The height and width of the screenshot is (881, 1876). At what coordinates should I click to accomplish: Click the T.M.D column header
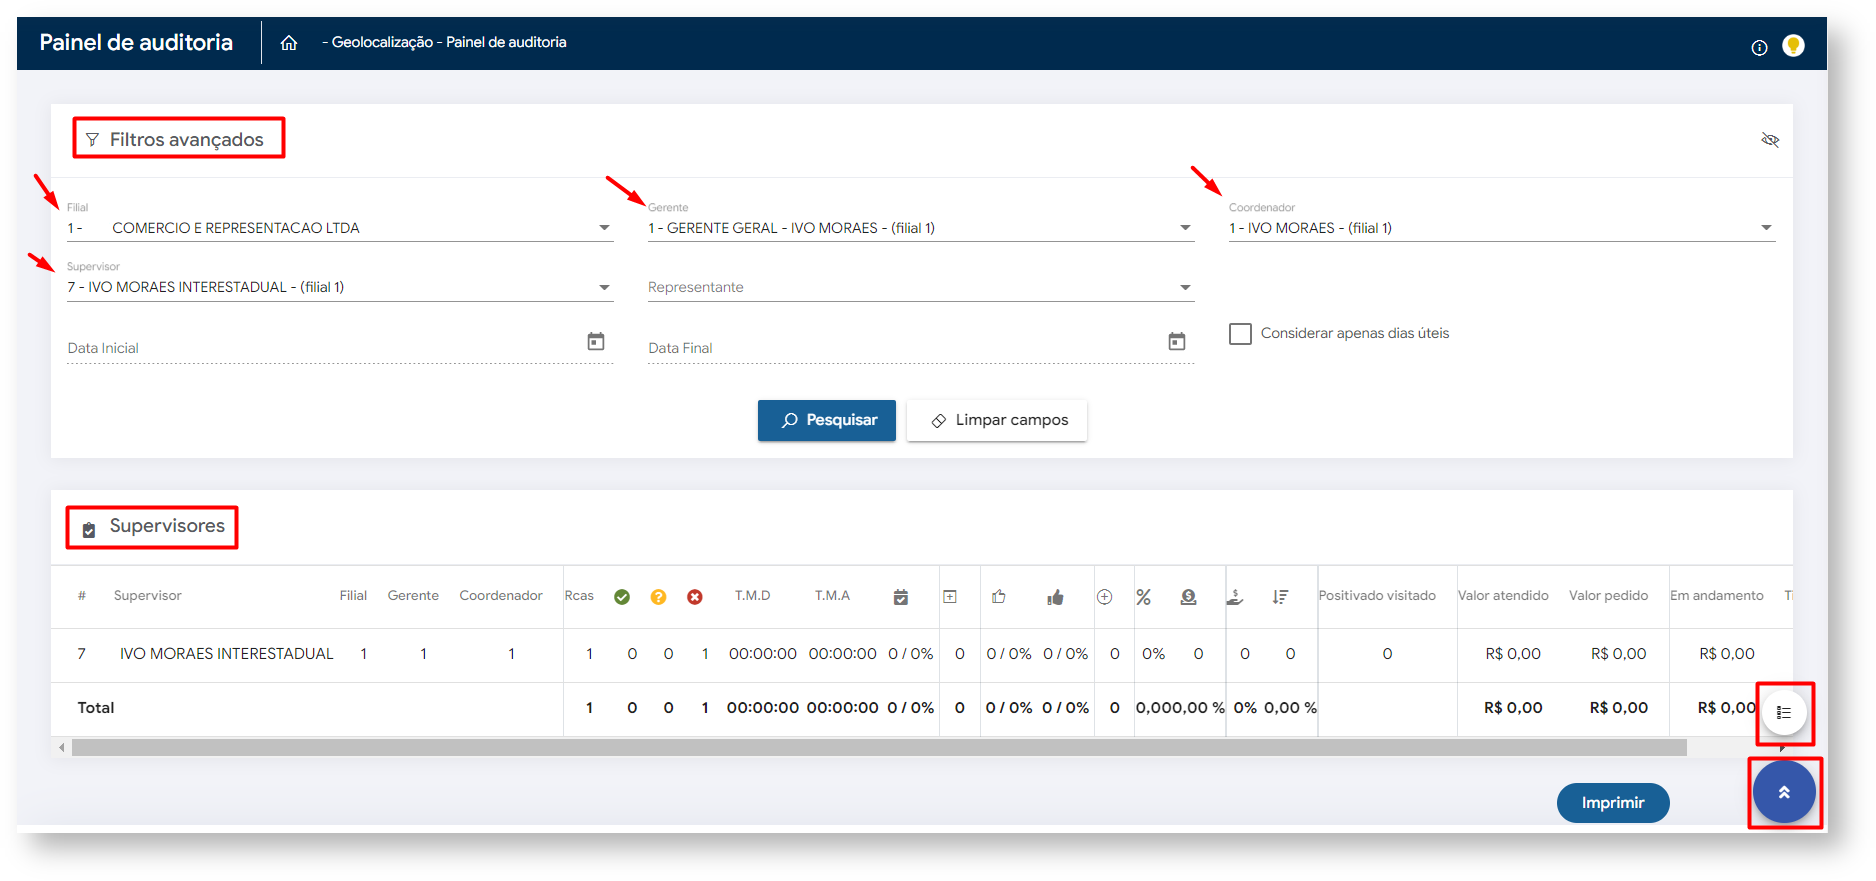click(x=753, y=596)
